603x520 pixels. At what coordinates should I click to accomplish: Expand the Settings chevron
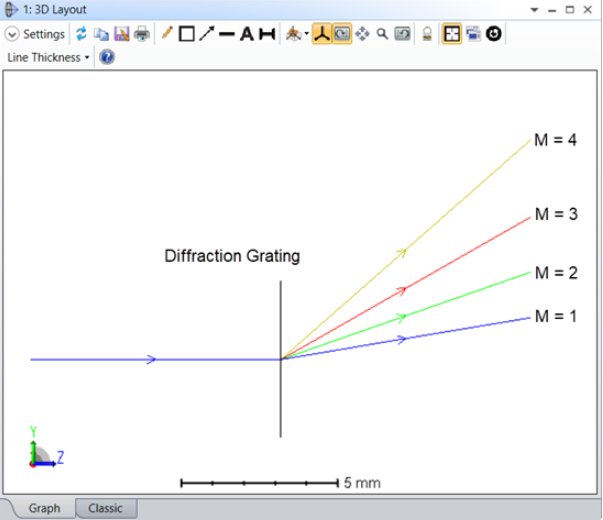click(12, 34)
